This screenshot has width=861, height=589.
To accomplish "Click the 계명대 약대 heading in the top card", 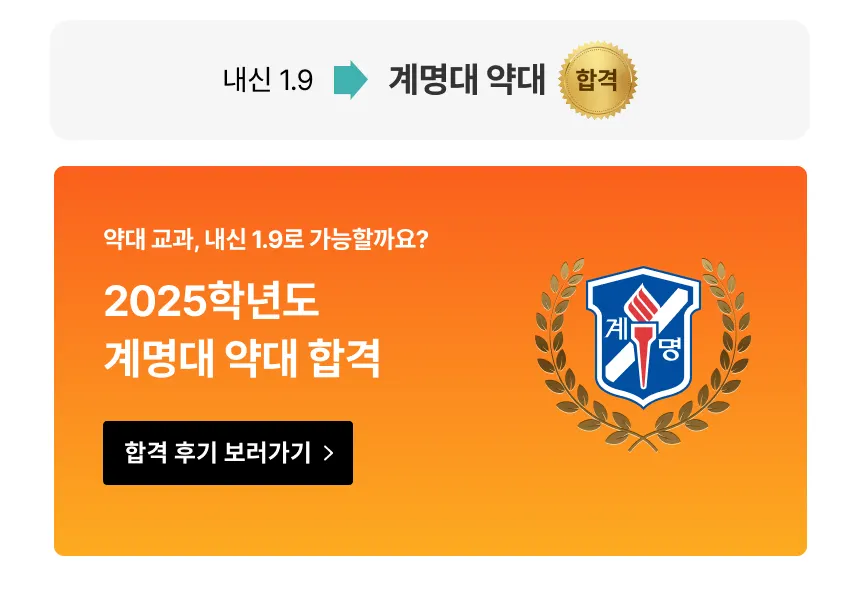I will pyautogui.click(x=467, y=80).
